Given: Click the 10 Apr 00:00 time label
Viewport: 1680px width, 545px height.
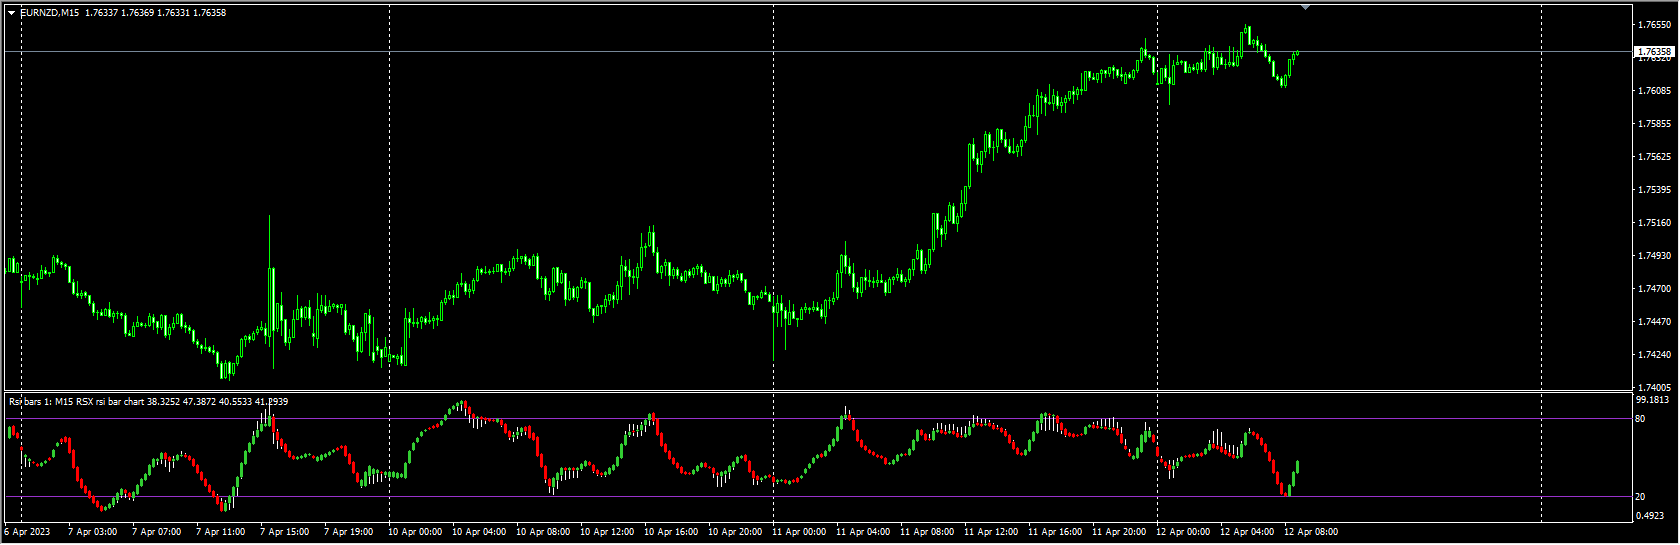Looking at the screenshot, I should pos(415,532).
